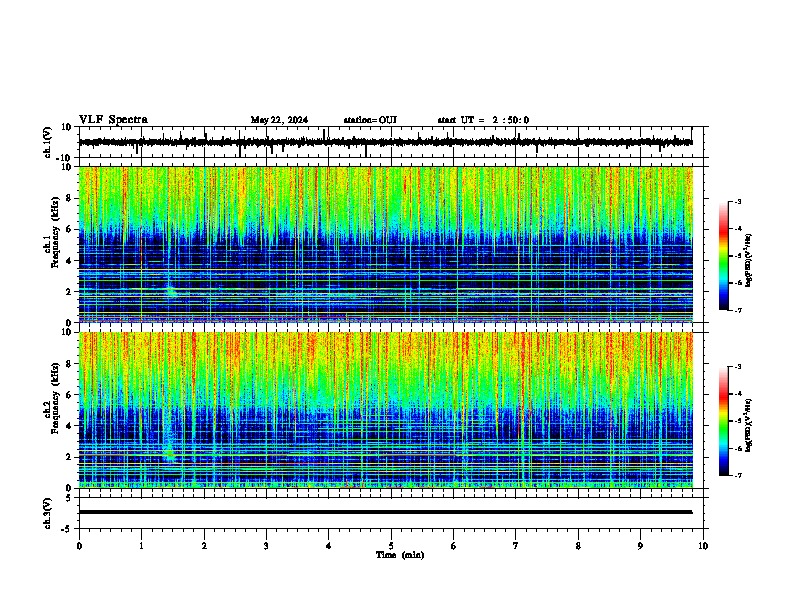The image size is (792, 612).
Task: Select the date text "May 22, 2024"
Action: (279, 120)
